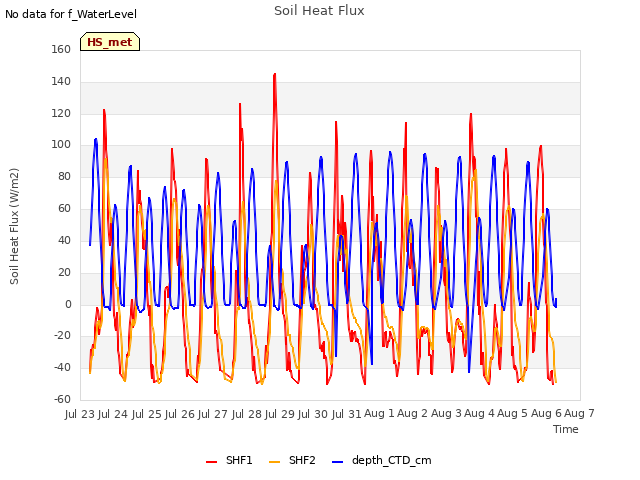This screenshot has height=480, width=640.
Task: Click the Aug 6 x-axis date label
Action: [546, 414]
